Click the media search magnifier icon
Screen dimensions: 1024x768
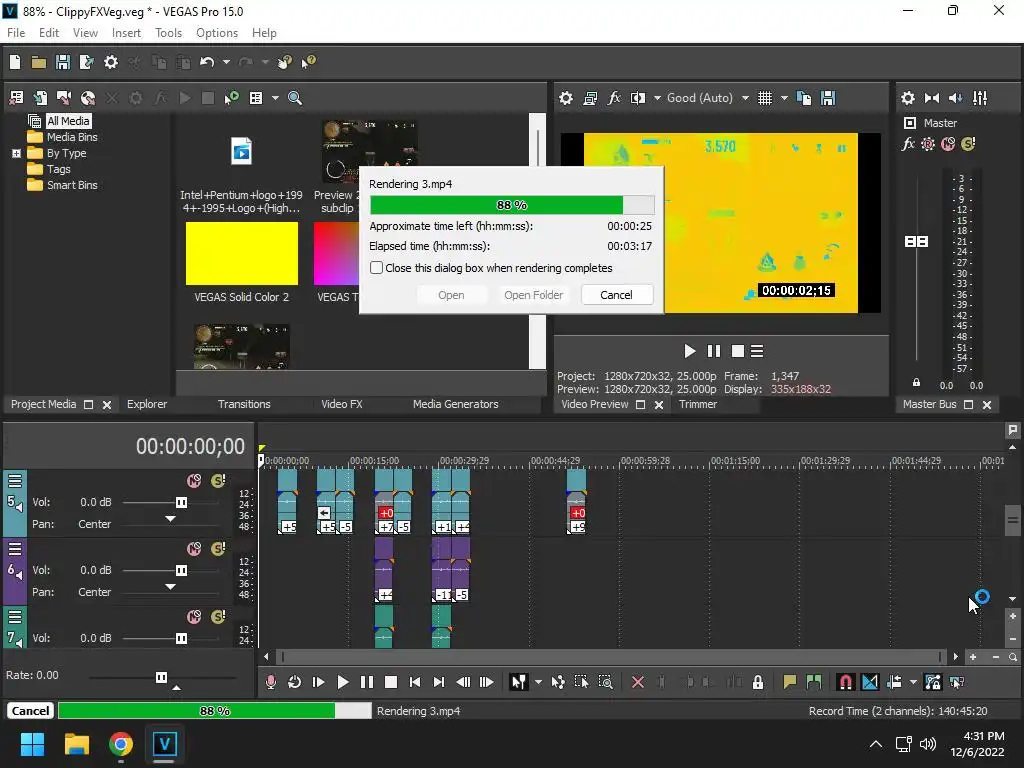click(x=295, y=98)
